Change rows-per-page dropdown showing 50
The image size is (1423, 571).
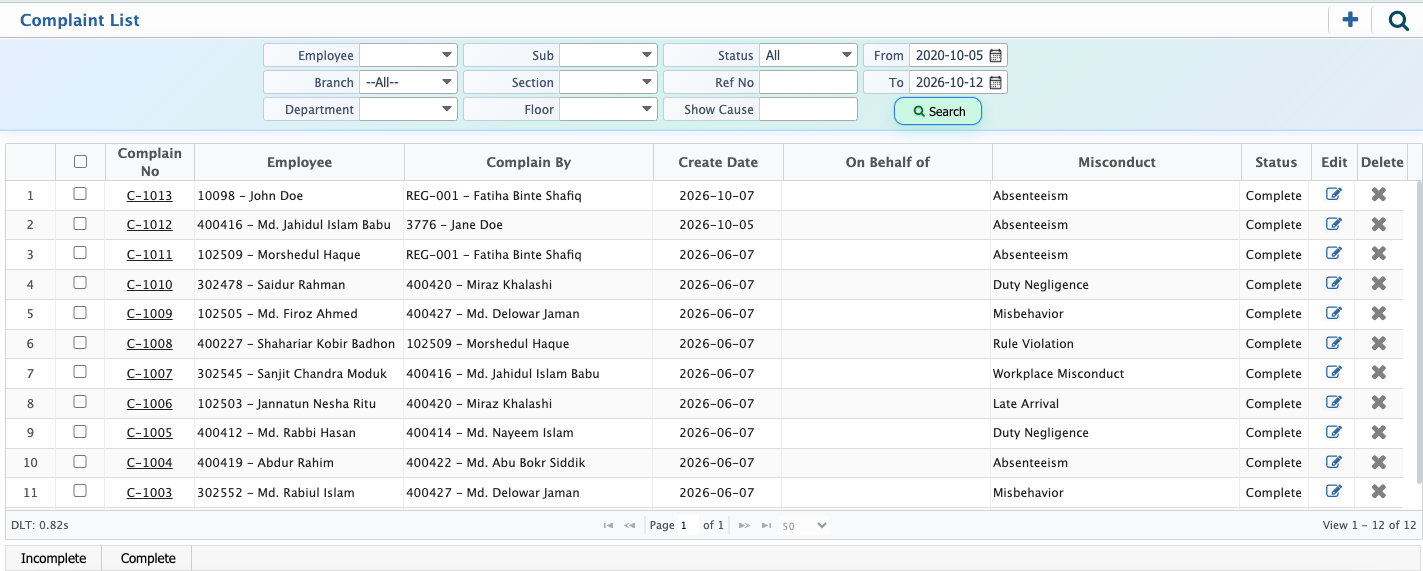804,525
